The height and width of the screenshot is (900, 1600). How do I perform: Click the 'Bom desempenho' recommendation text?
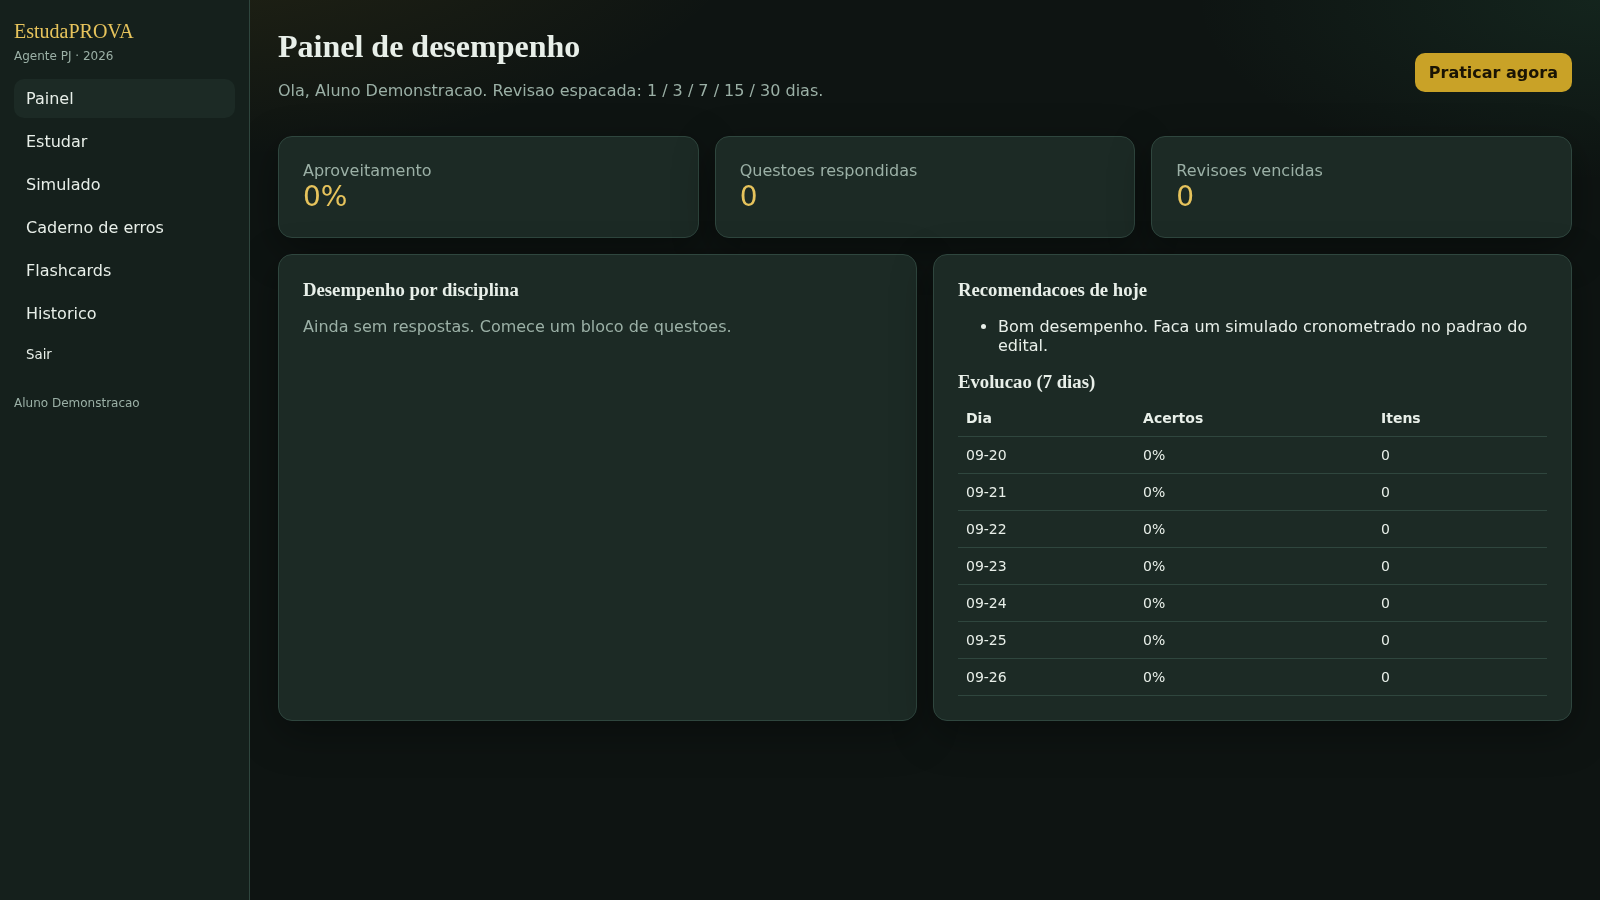coord(1262,336)
